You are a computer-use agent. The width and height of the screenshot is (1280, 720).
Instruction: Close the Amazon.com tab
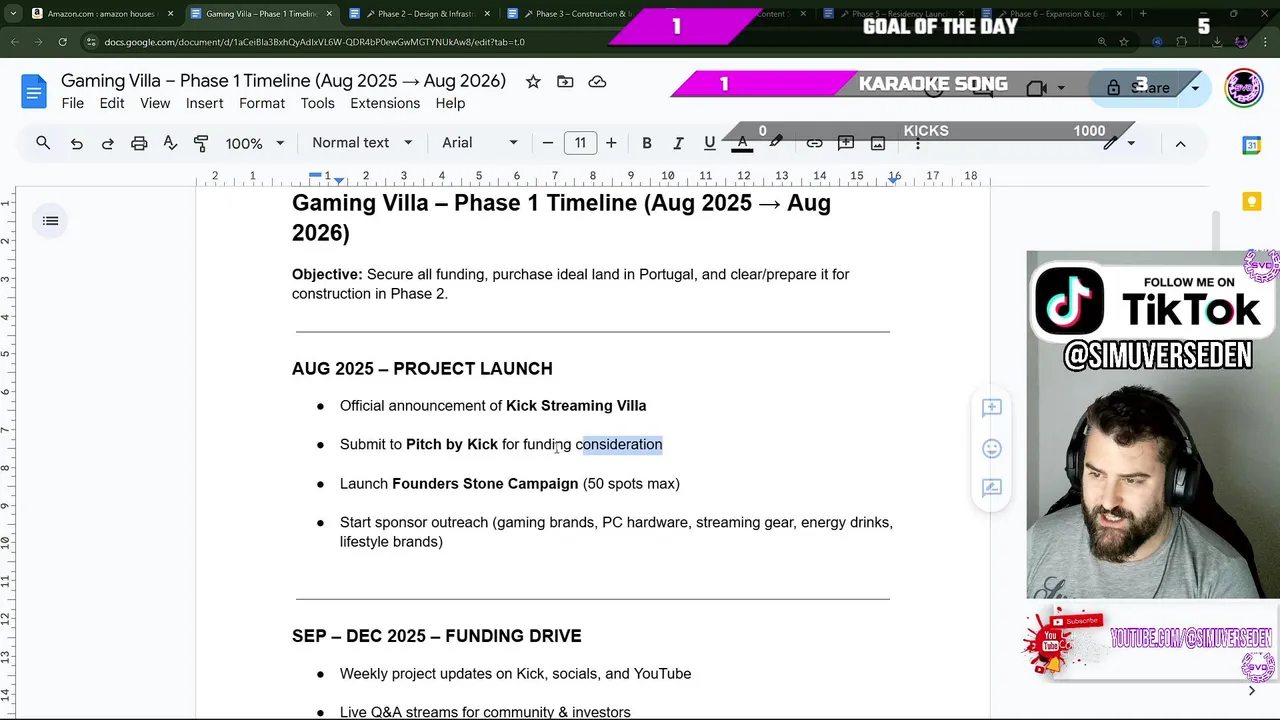(170, 14)
